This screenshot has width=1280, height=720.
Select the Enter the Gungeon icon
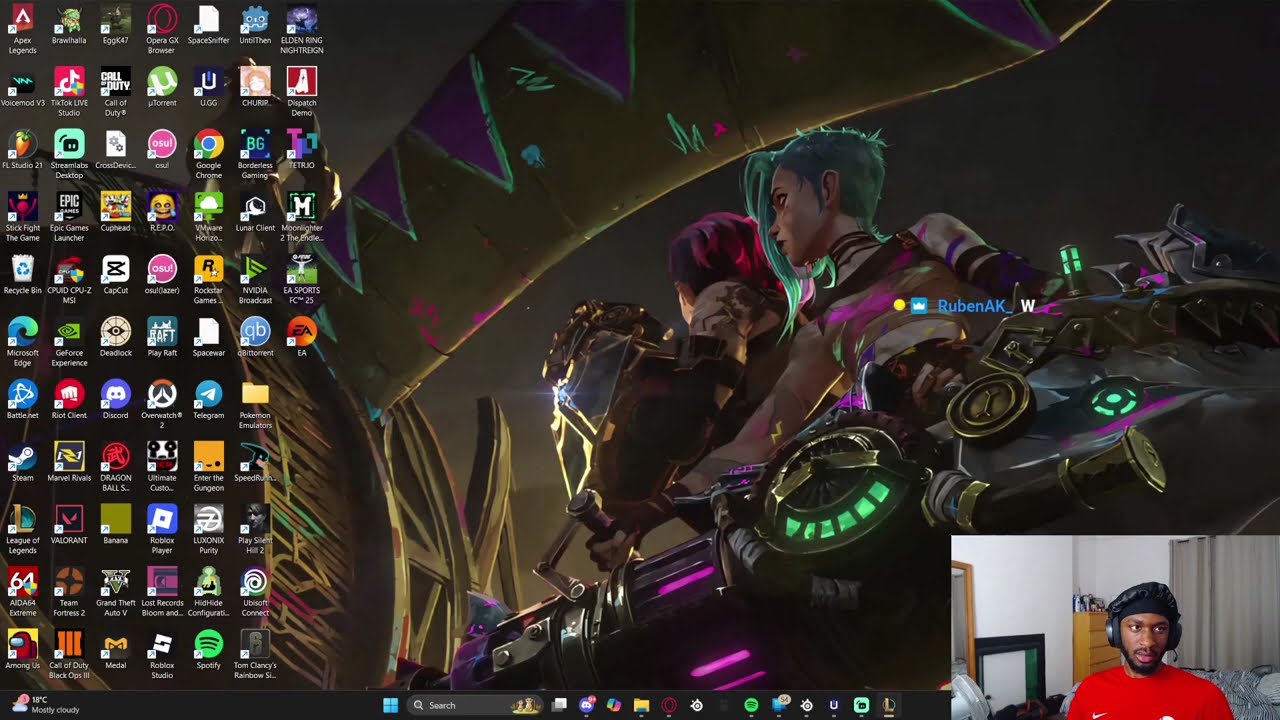click(x=208, y=467)
